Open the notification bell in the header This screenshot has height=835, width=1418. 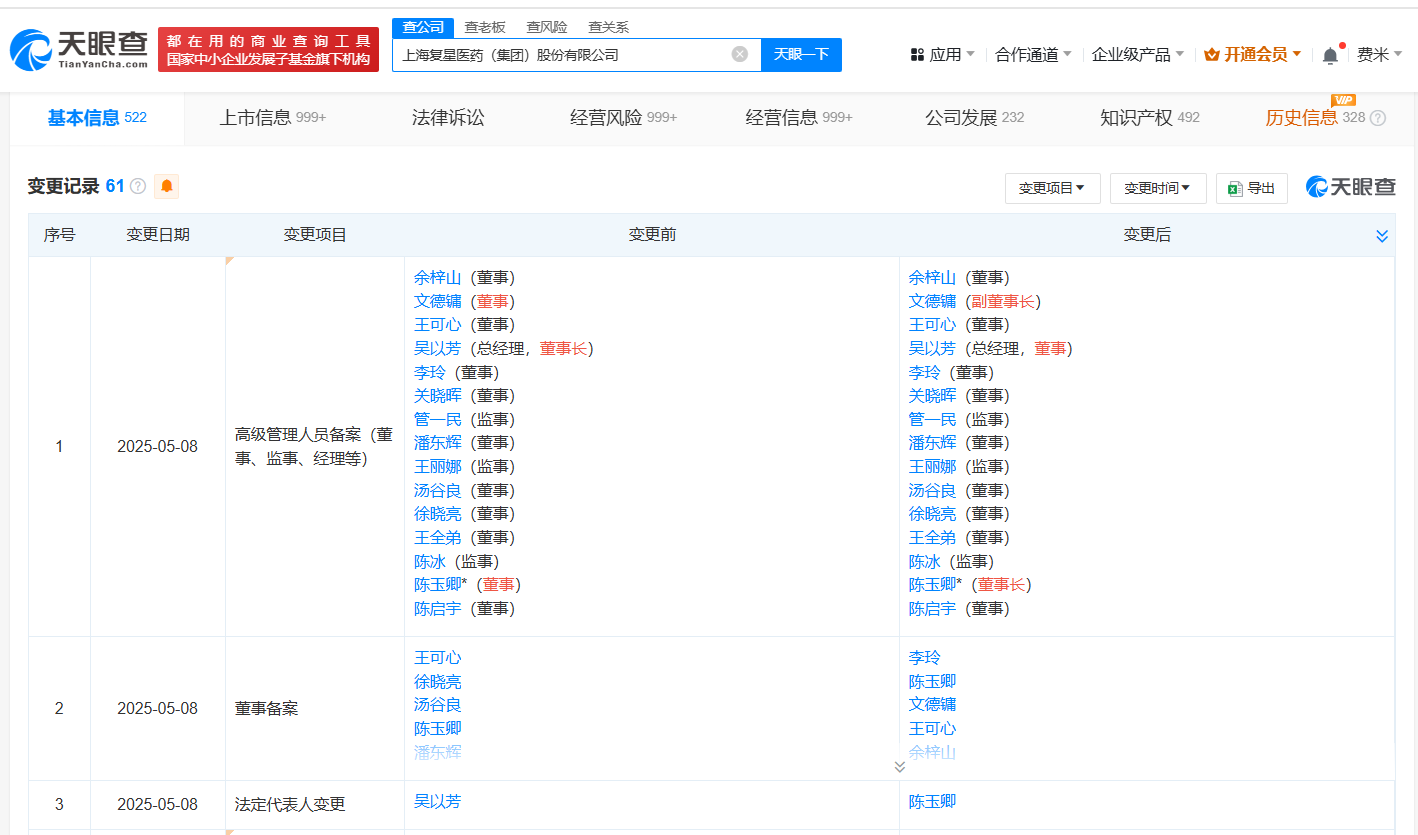1330,55
